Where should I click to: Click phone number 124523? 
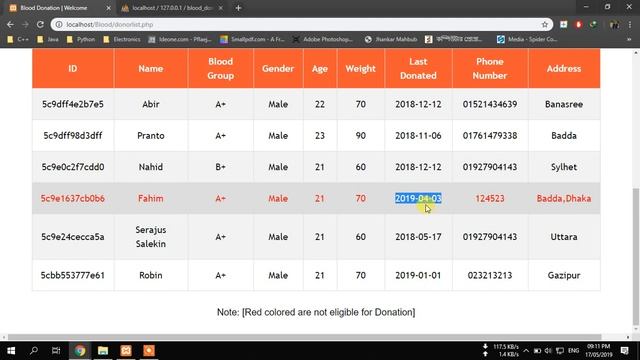[490, 199]
